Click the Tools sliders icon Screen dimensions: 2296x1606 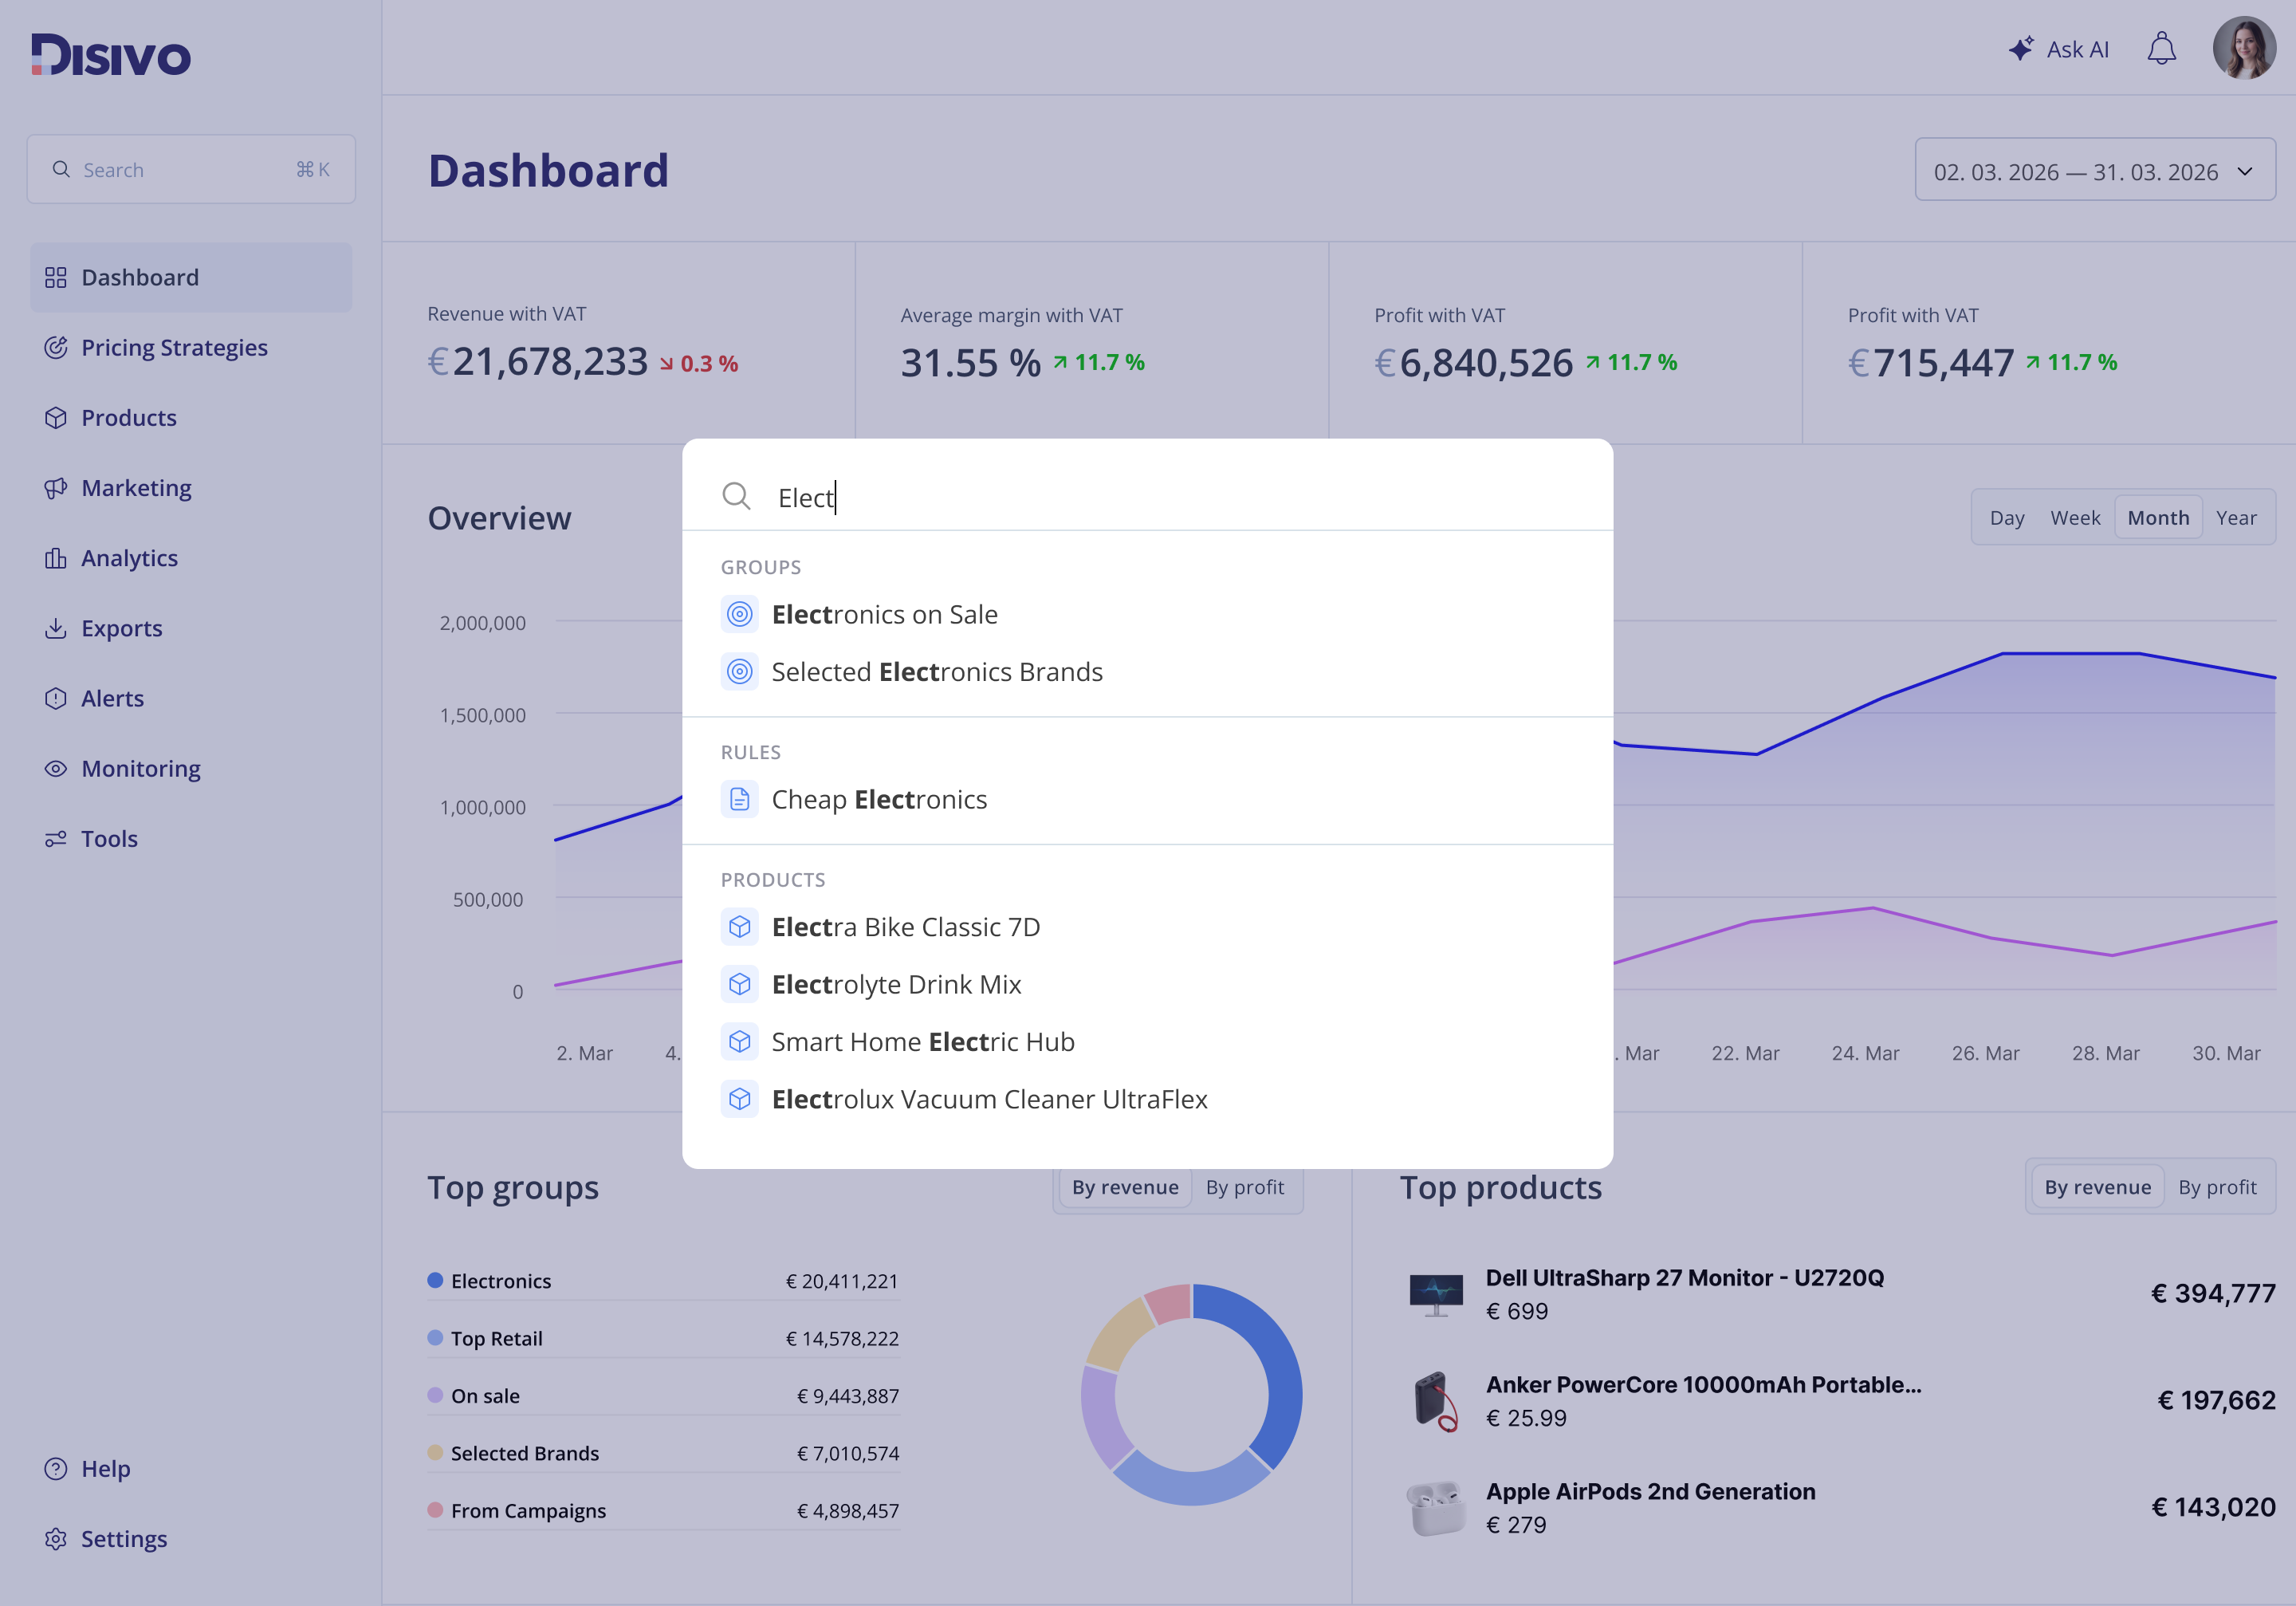coord(56,838)
